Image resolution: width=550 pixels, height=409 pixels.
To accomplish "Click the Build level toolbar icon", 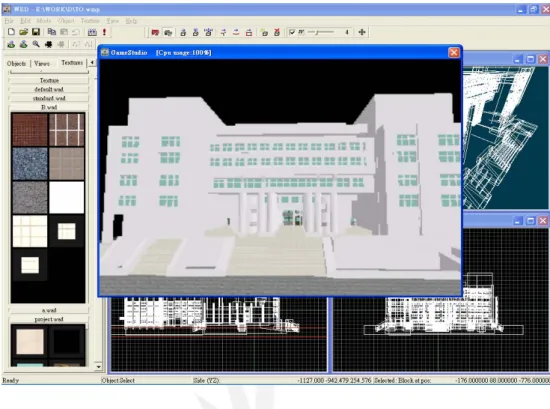I will pos(92,32).
